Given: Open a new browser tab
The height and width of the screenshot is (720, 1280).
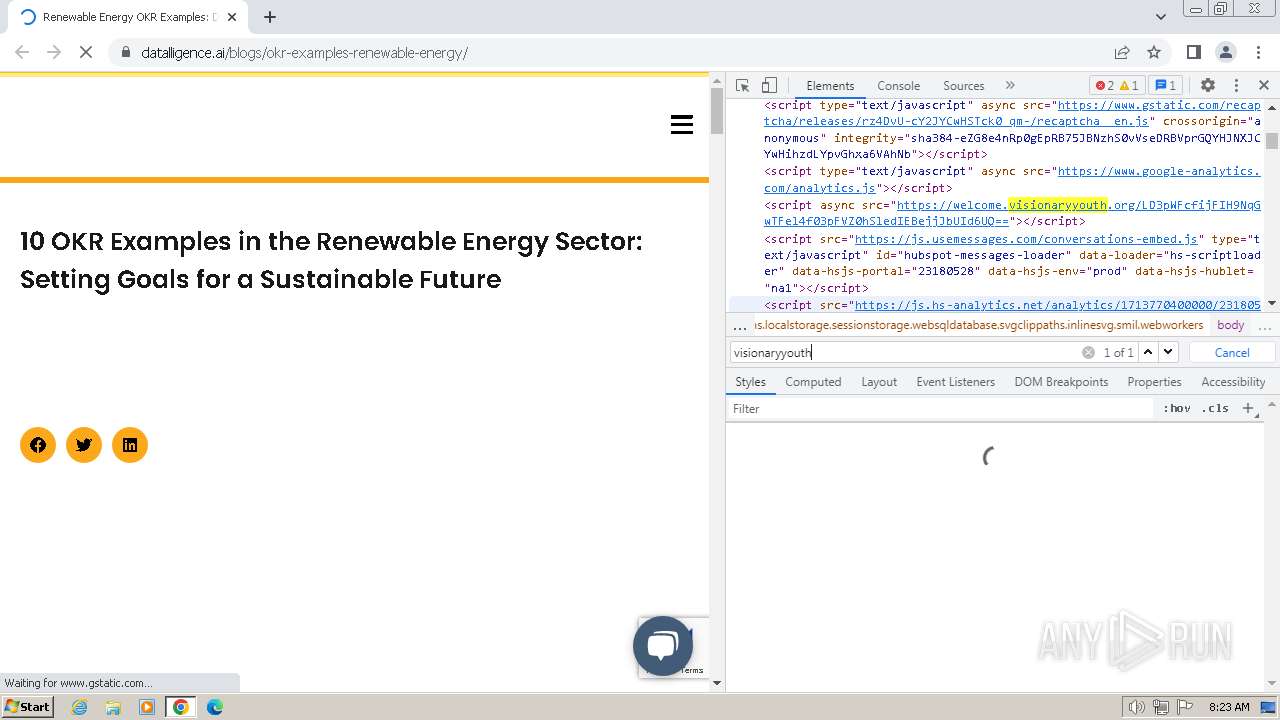Looking at the screenshot, I should click(x=270, y=17).
